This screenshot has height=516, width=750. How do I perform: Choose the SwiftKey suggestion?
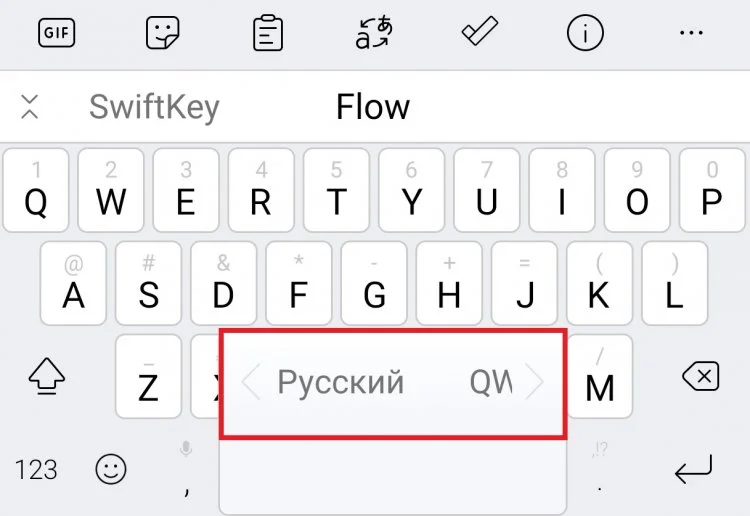tap(154, 107)
